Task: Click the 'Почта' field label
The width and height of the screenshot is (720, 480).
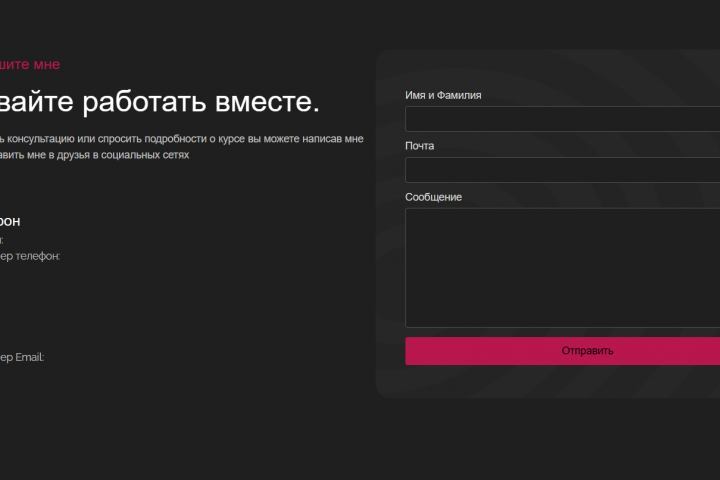Action: point(419,146)
